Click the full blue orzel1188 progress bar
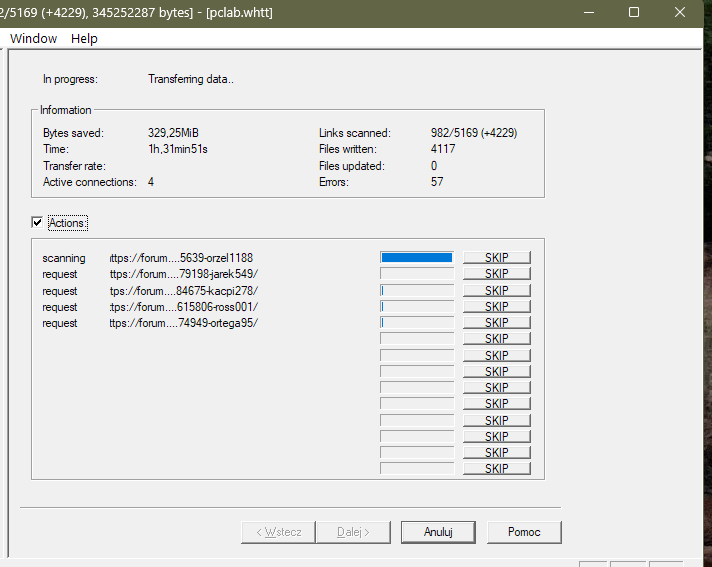The image size is (712, 567). point(417,257)
